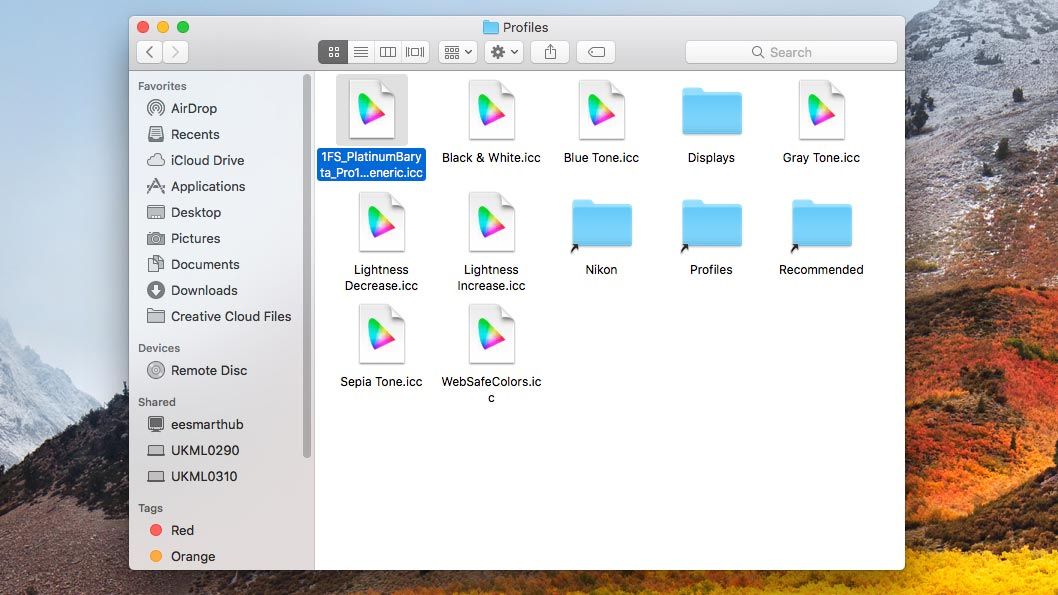Open the Share icon in the toolbar
Image resolution: width=1058 pixels, height=595 pixels.
click(x=549, y=52)
